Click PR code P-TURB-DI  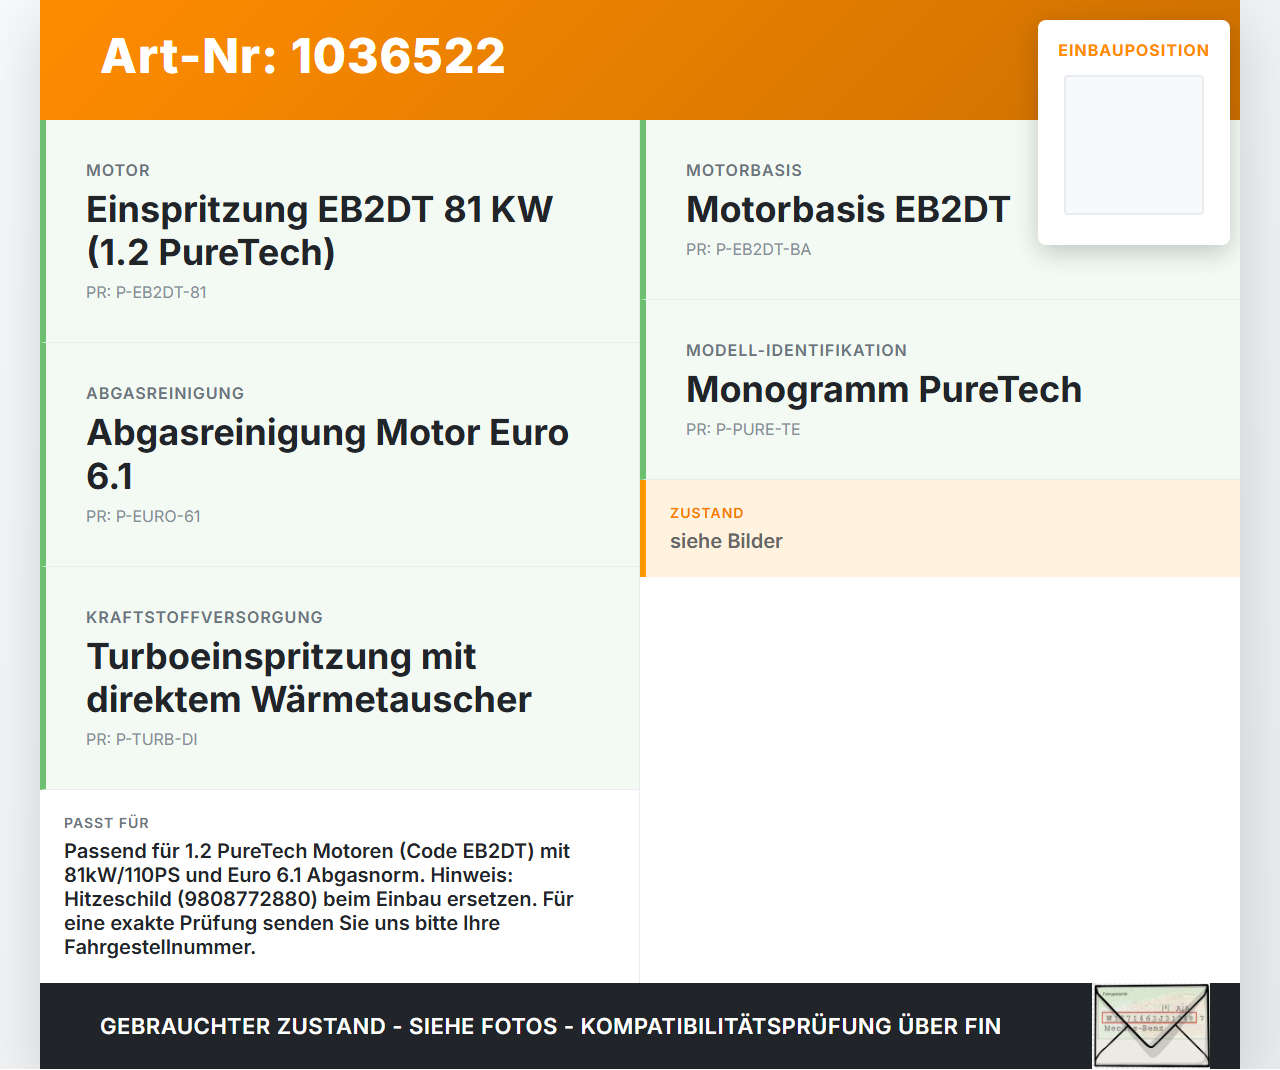pos(142,739)
